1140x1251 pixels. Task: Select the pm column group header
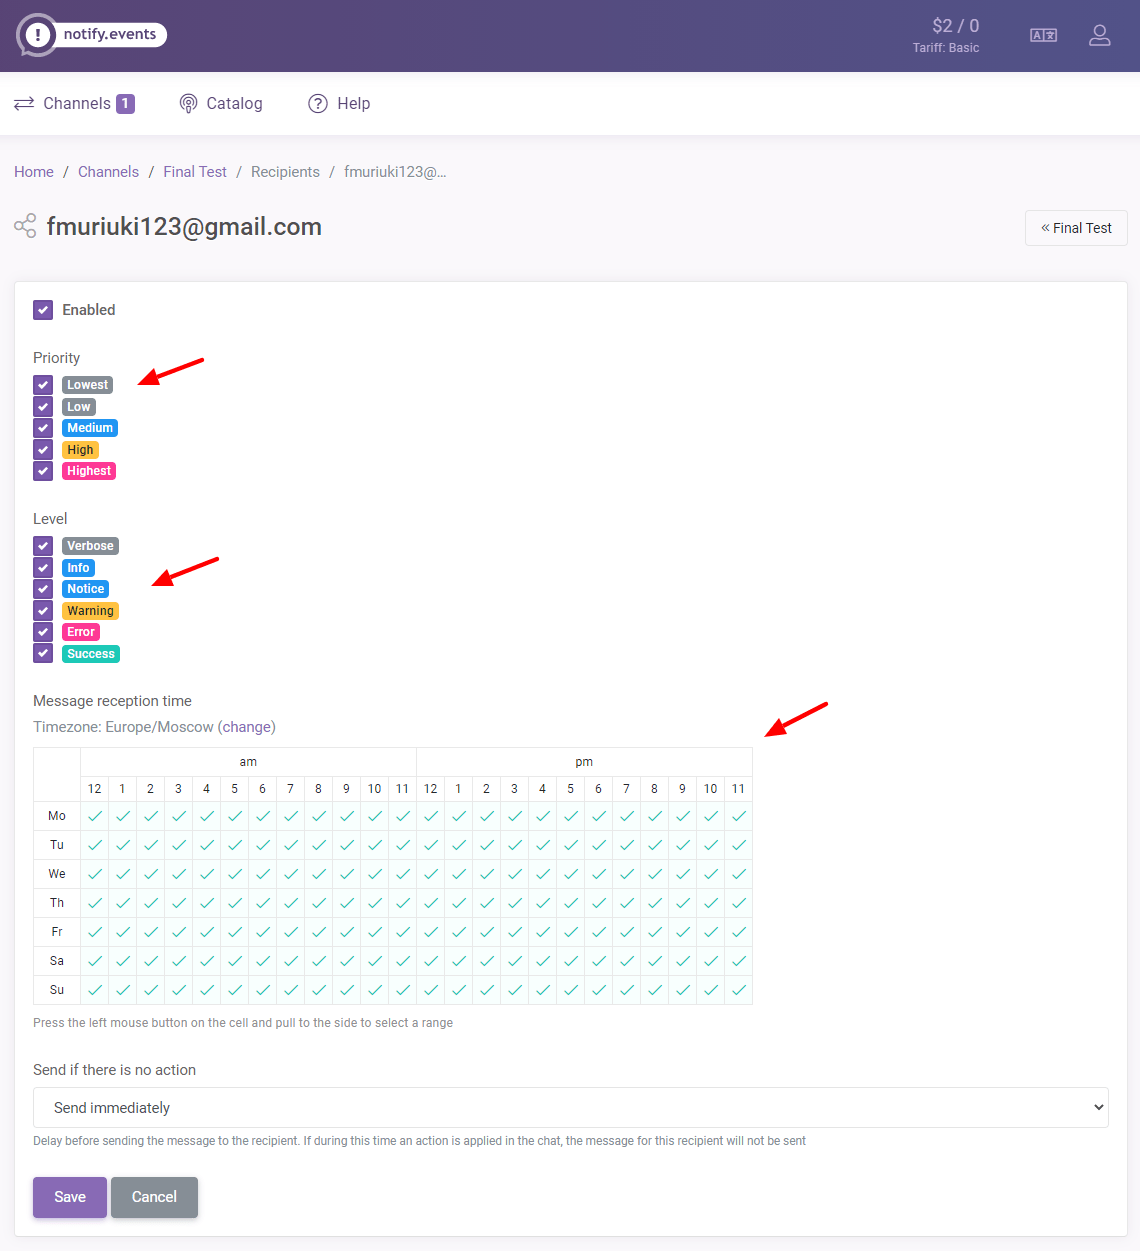click(584, 762)
